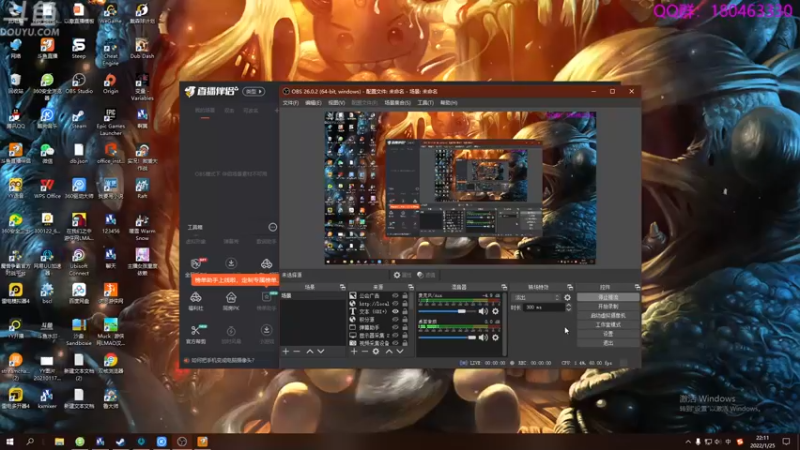Toggle visibility of the top image source
800x450 pixels.
pos(395,295)
